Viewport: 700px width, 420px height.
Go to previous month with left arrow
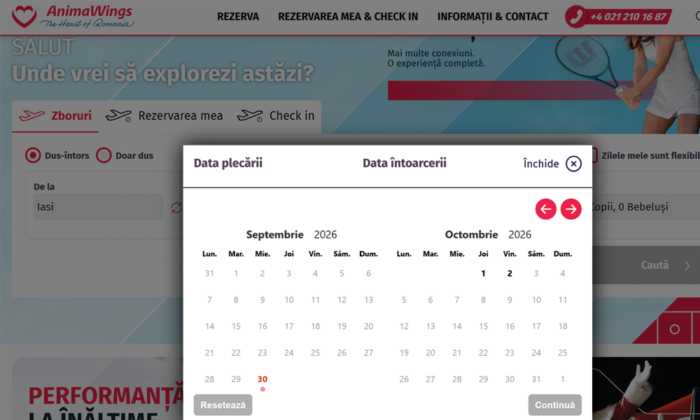coord(546,209)
